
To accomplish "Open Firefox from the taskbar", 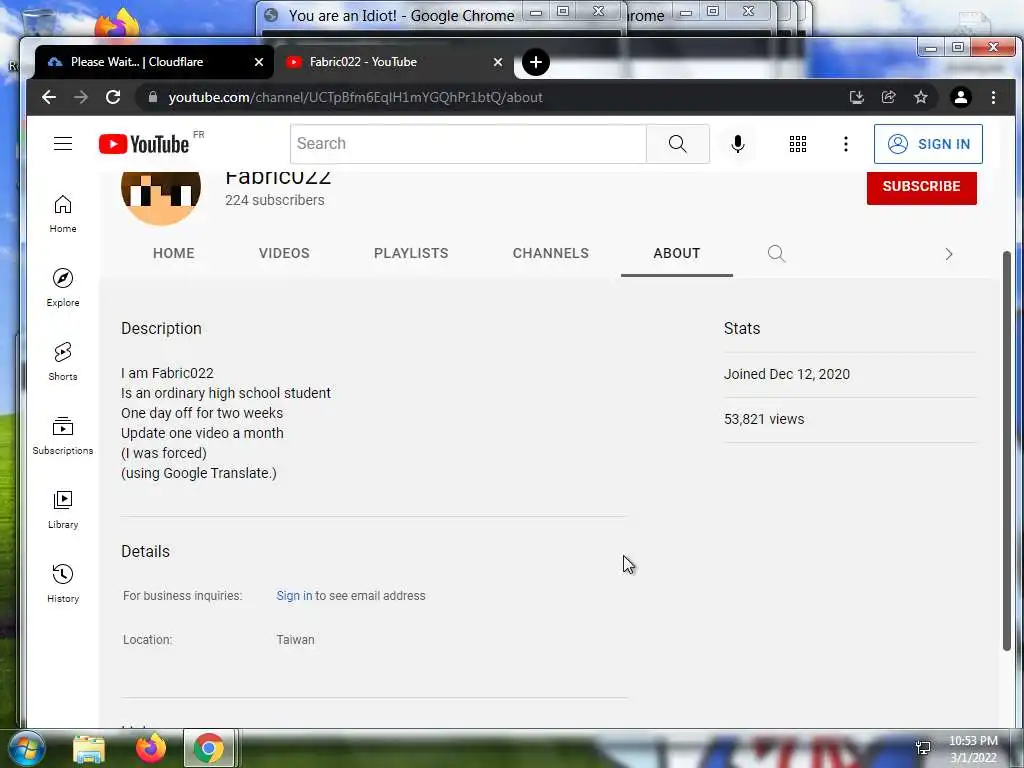I will tap(151, 748).
